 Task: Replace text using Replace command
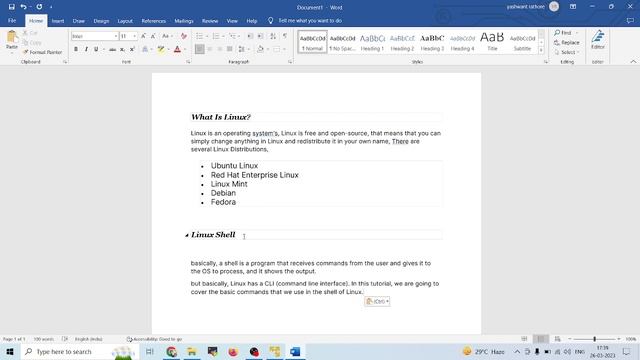567,42
